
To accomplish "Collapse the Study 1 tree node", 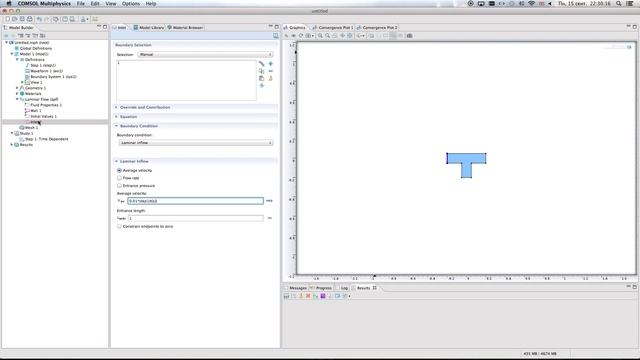I will [12, 133].
